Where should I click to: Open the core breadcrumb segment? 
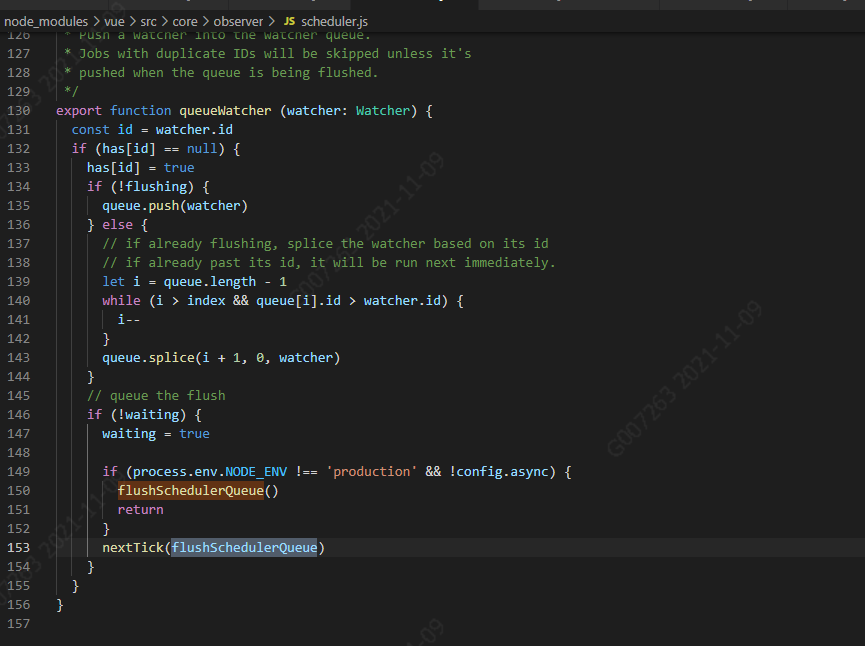185,22
